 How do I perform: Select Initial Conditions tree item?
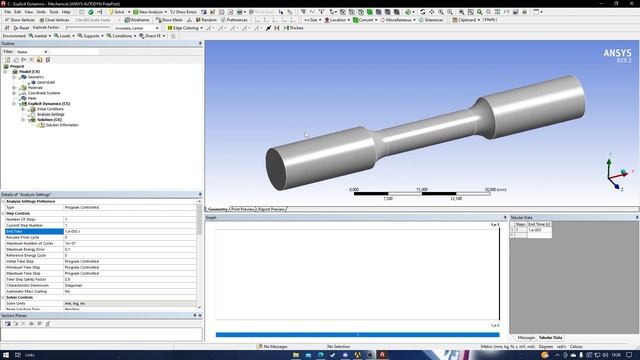click(50, 109)
